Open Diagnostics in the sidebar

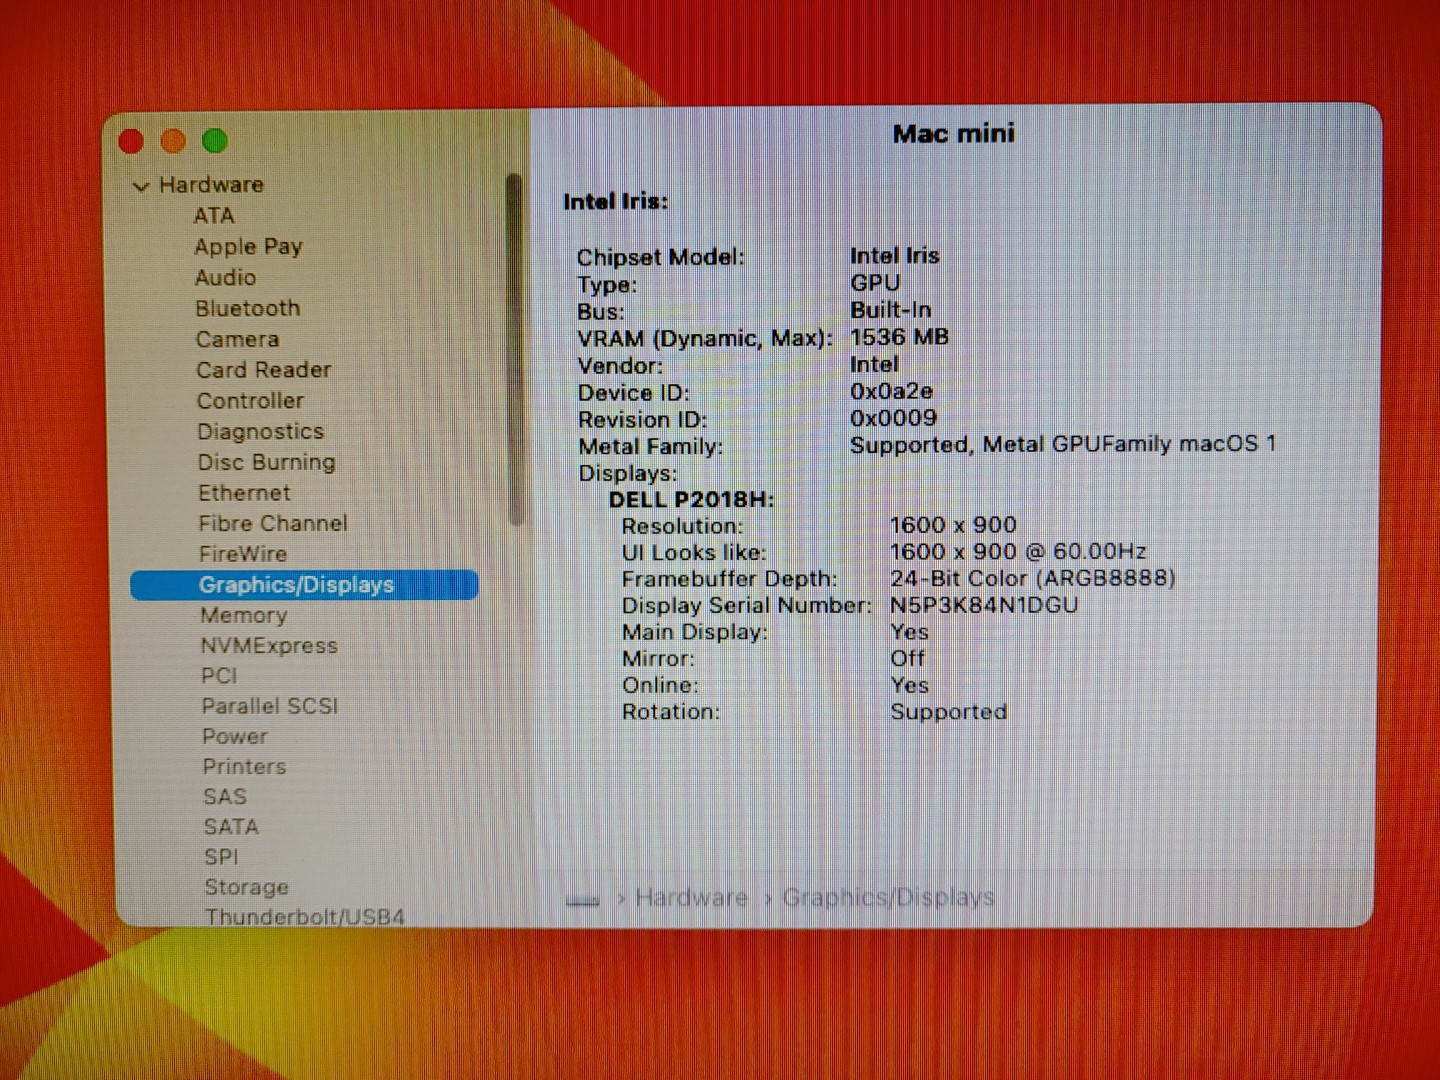(x=260, y=432)
